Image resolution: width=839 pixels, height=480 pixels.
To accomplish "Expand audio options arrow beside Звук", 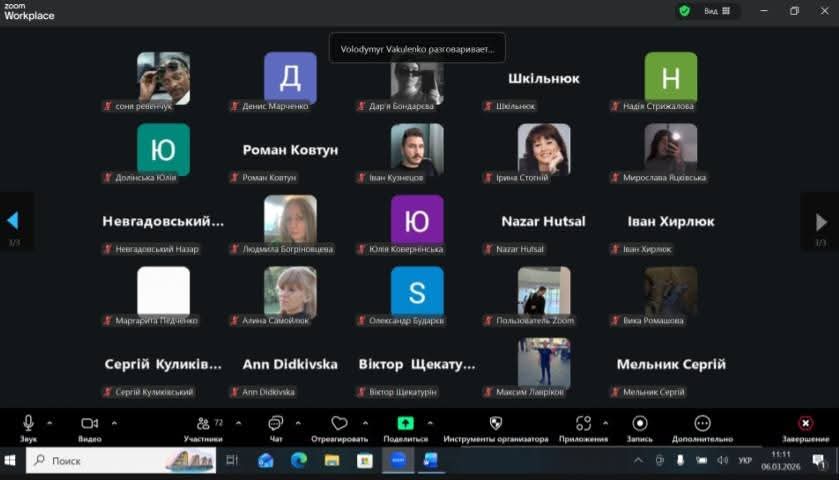I will [x=50, y=422].
